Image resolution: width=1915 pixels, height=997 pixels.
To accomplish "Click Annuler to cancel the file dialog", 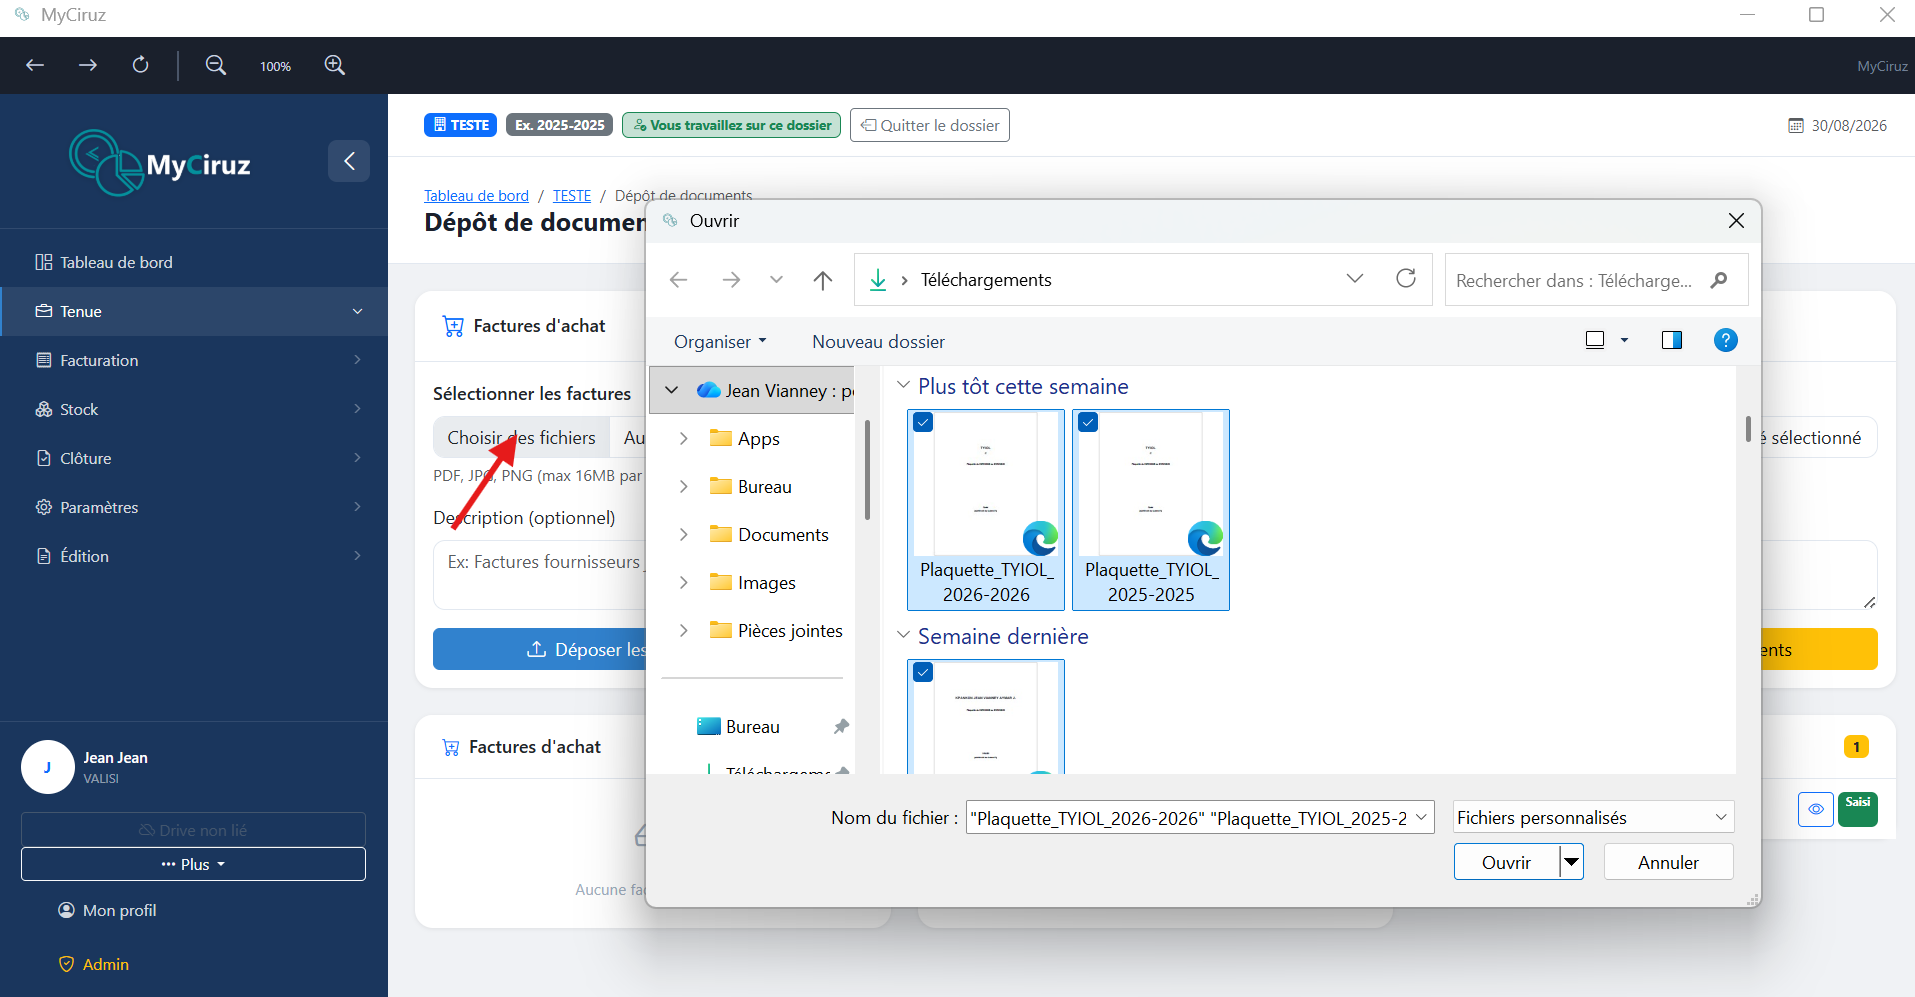I will tap(1668, 862).
